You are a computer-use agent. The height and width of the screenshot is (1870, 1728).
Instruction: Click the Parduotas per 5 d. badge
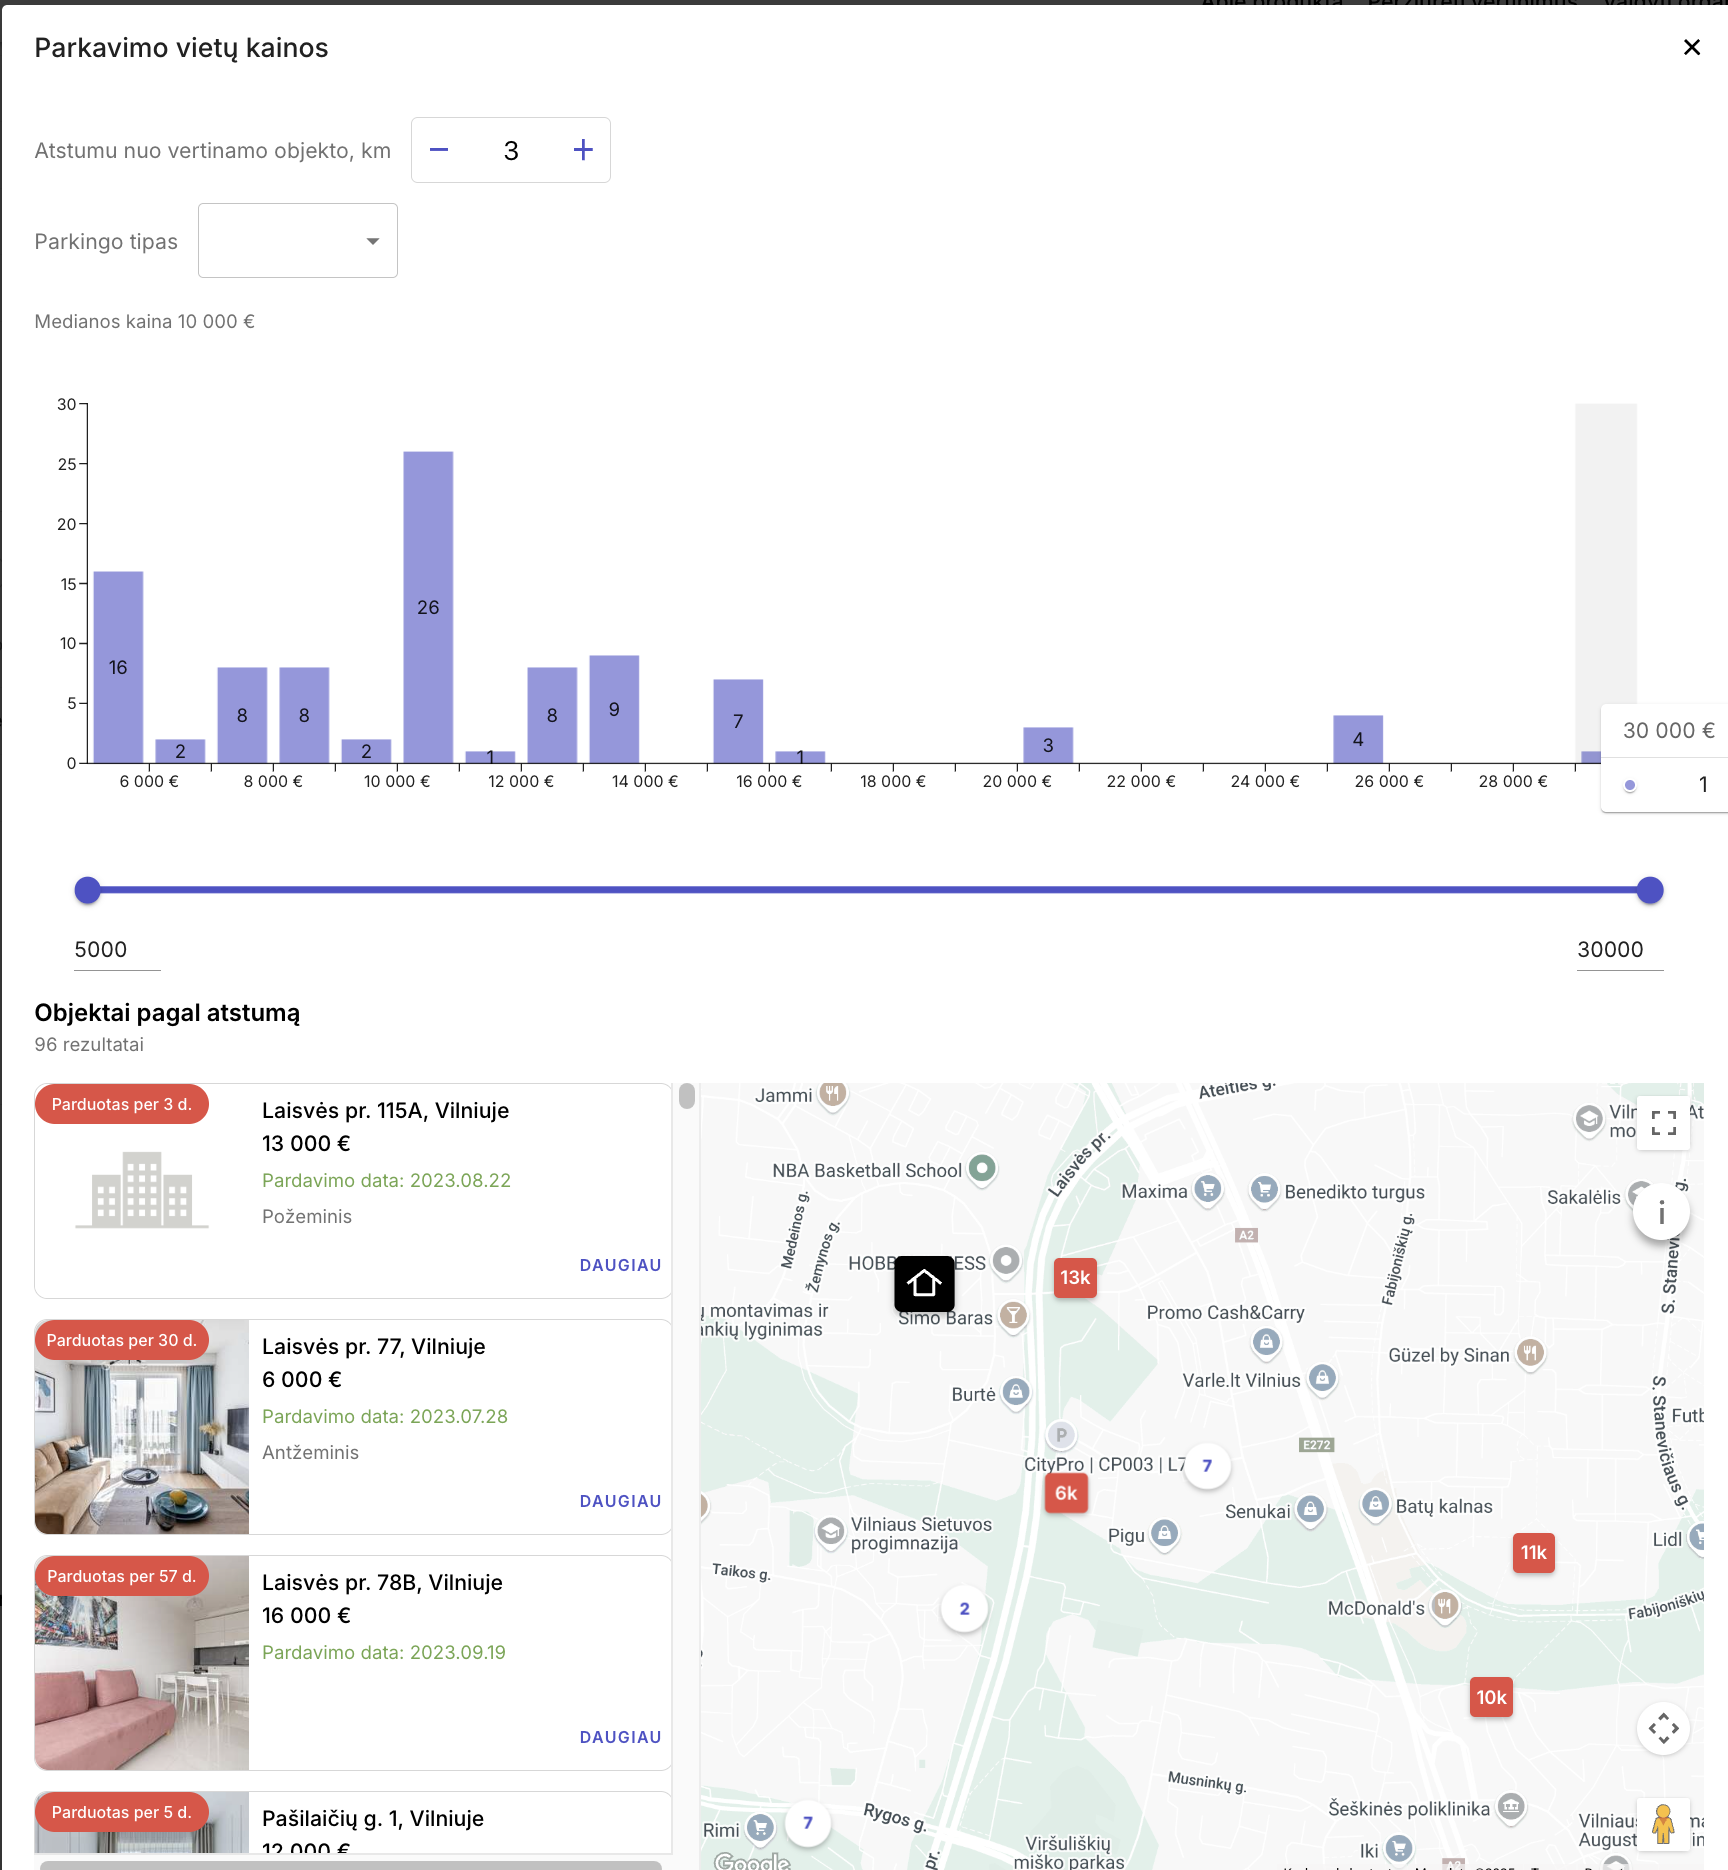(121, 1812)
